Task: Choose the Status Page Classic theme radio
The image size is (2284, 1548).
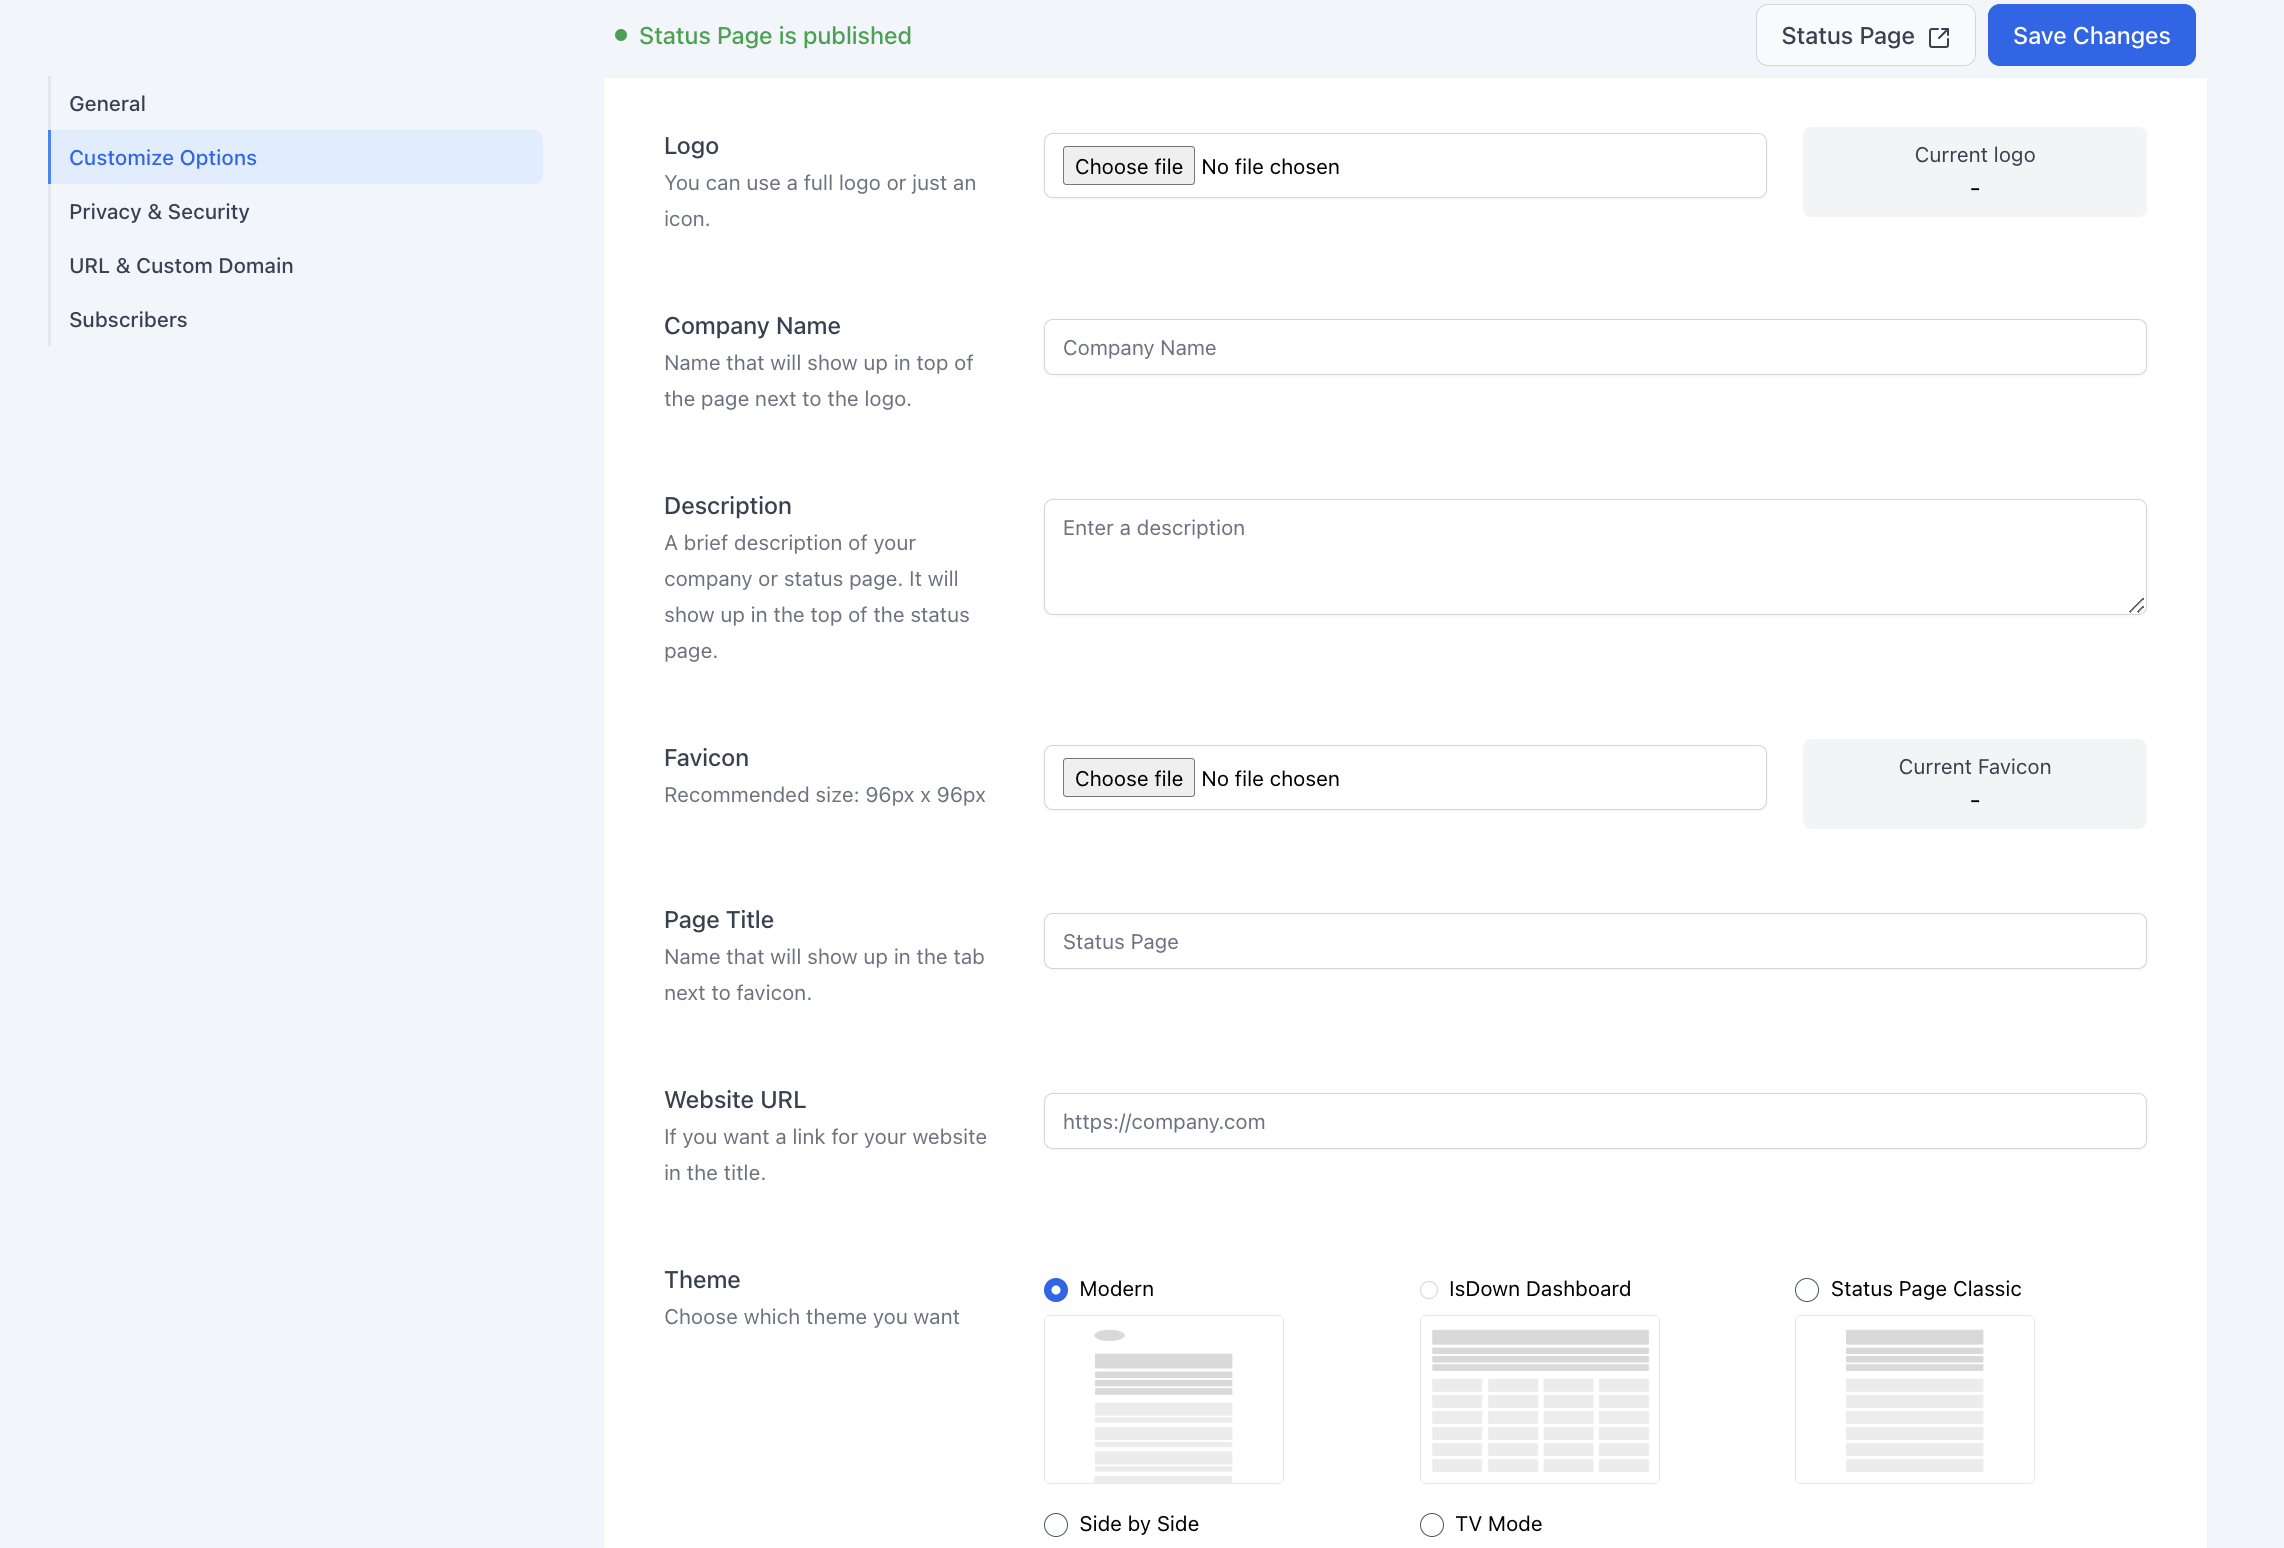Action: (x=1806, y=1289)
